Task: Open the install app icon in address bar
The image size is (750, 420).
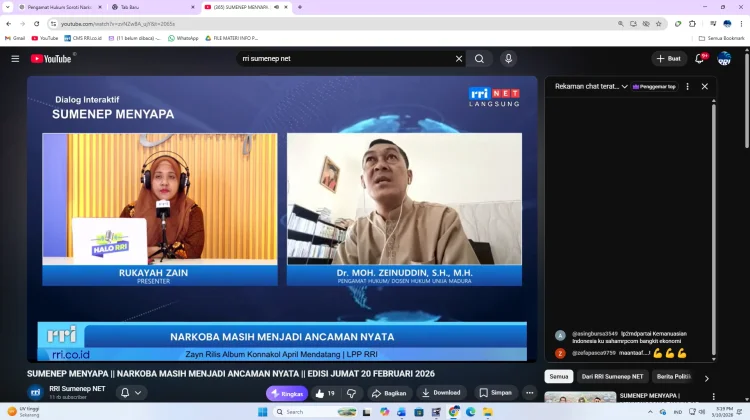Action: coord(633,23)
